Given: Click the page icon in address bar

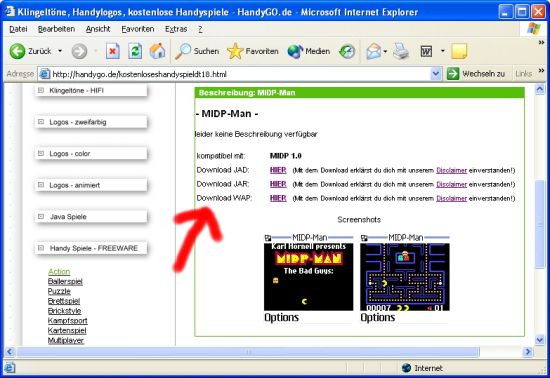Looking at the screenshot, I should [x=45, y=74].
